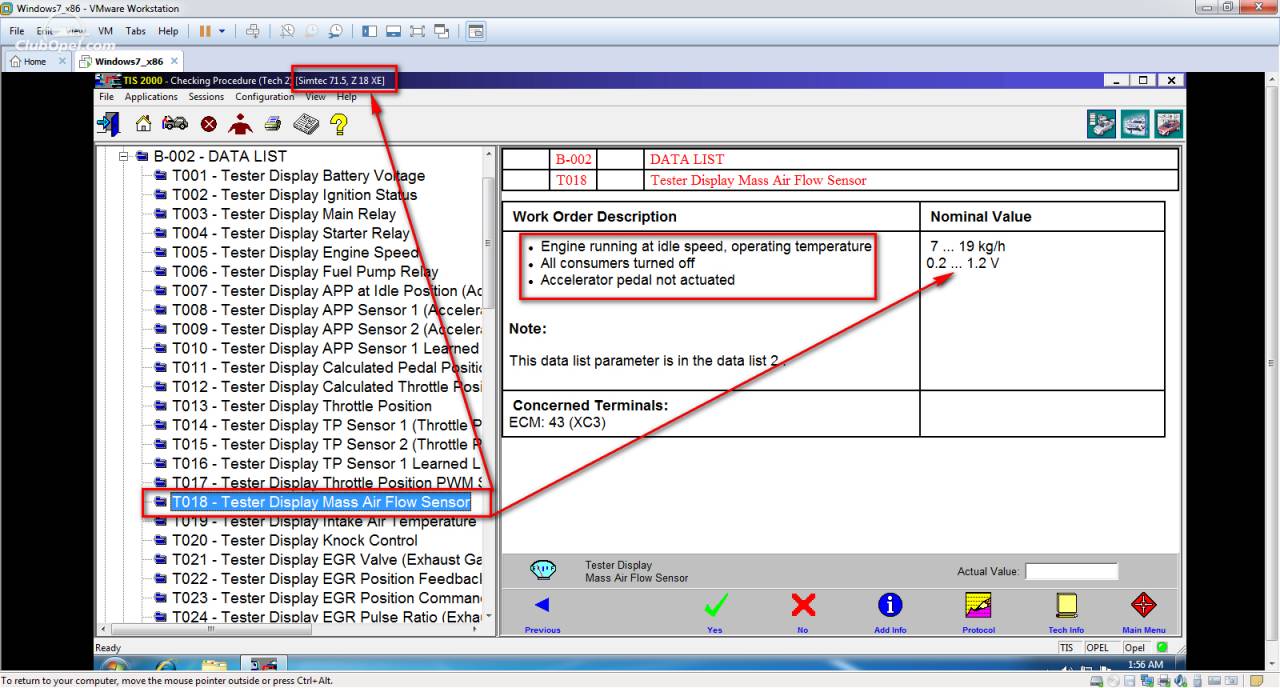Image resolution: width=1280 pixels, height=688 pixels.
Task: Click the exit door icon in TIS toolbar
Action: click(108, 124)
